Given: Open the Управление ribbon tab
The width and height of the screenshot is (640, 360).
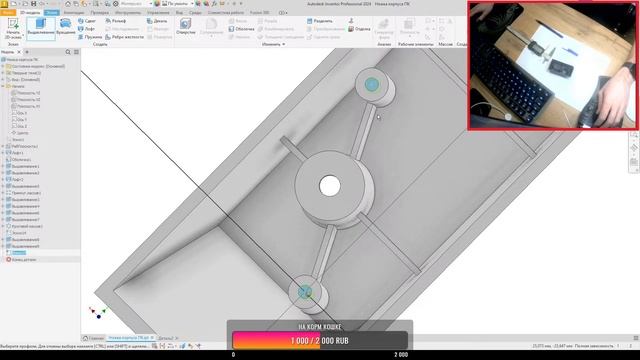Looking at the screenshot, I should coord(158,13).
